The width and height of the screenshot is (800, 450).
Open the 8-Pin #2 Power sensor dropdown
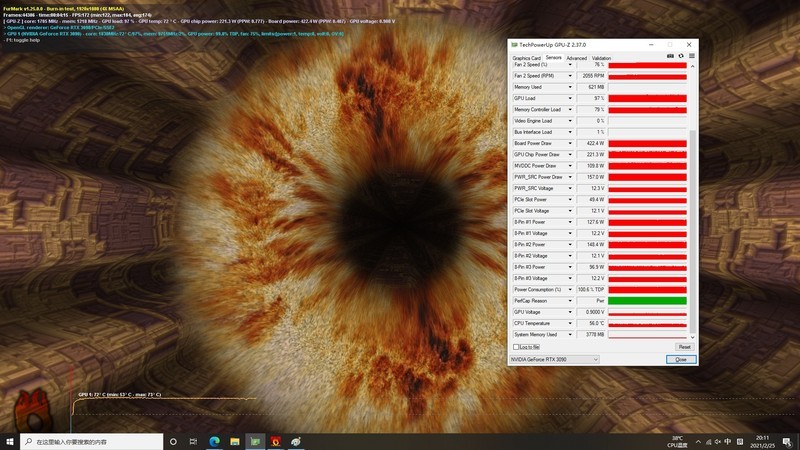point(570,245)
